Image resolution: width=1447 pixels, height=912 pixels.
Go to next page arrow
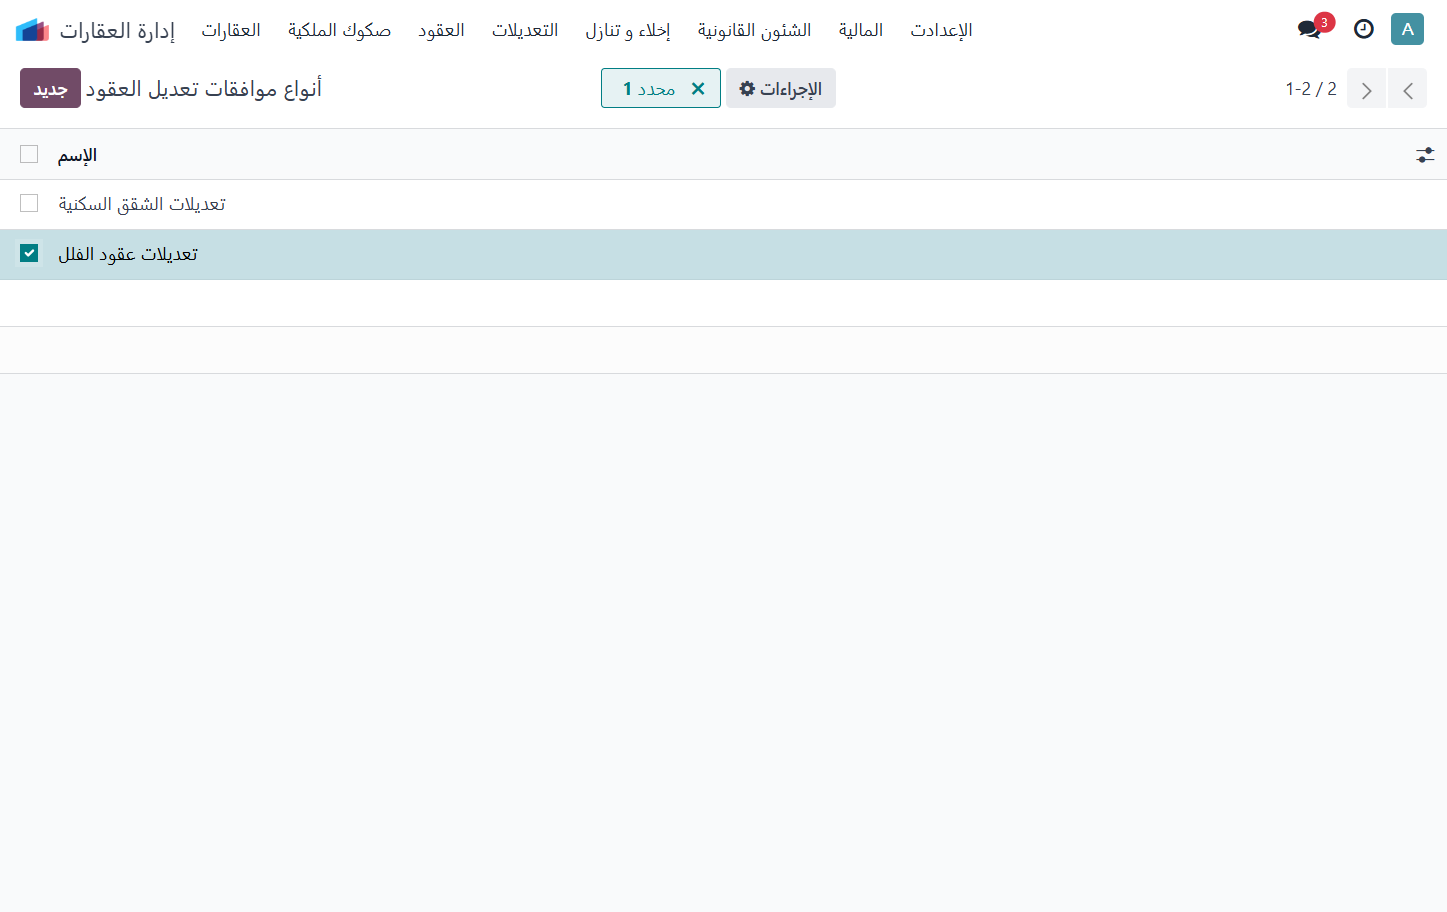(x=1408, y=89)
